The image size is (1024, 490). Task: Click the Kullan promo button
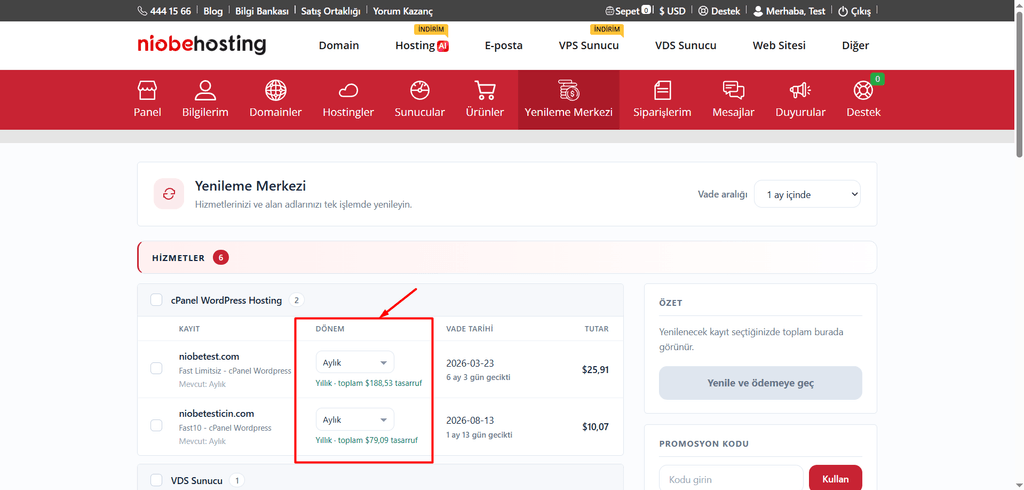pos(835,479)
